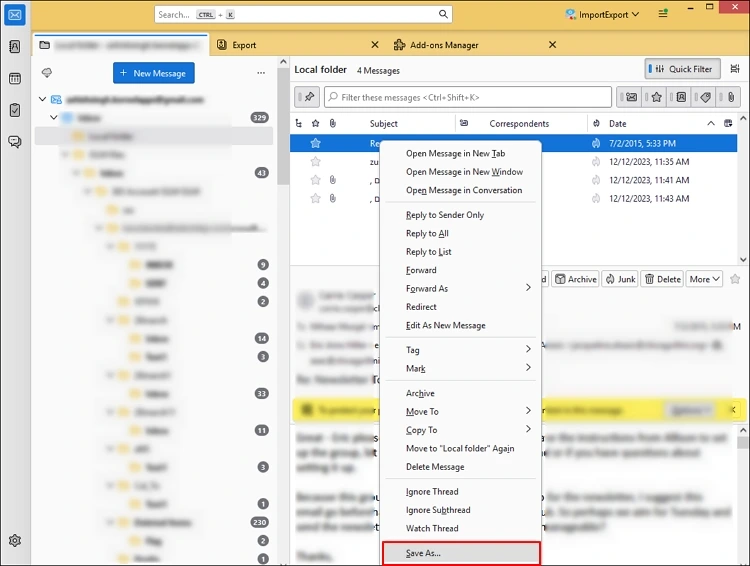The width and height of the screenshot is (750, 566).
Task: Toggle star on the selected 7/2/2015 message
Action: (x=315, y=143)
